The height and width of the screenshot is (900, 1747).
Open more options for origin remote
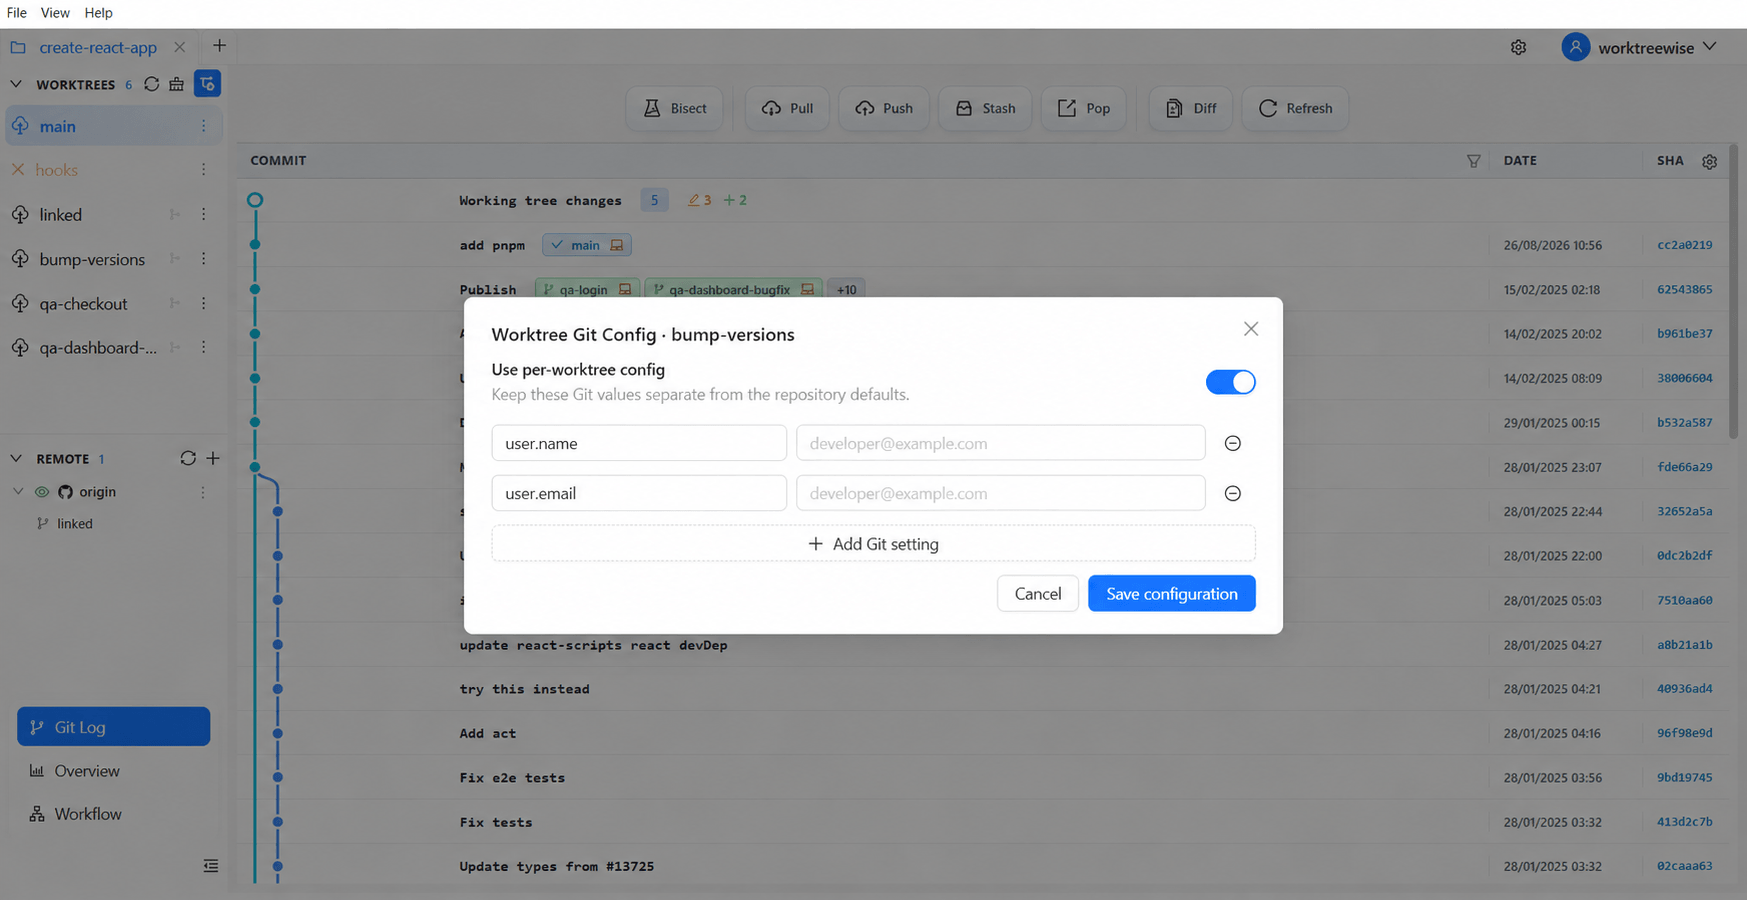point(203,492)
